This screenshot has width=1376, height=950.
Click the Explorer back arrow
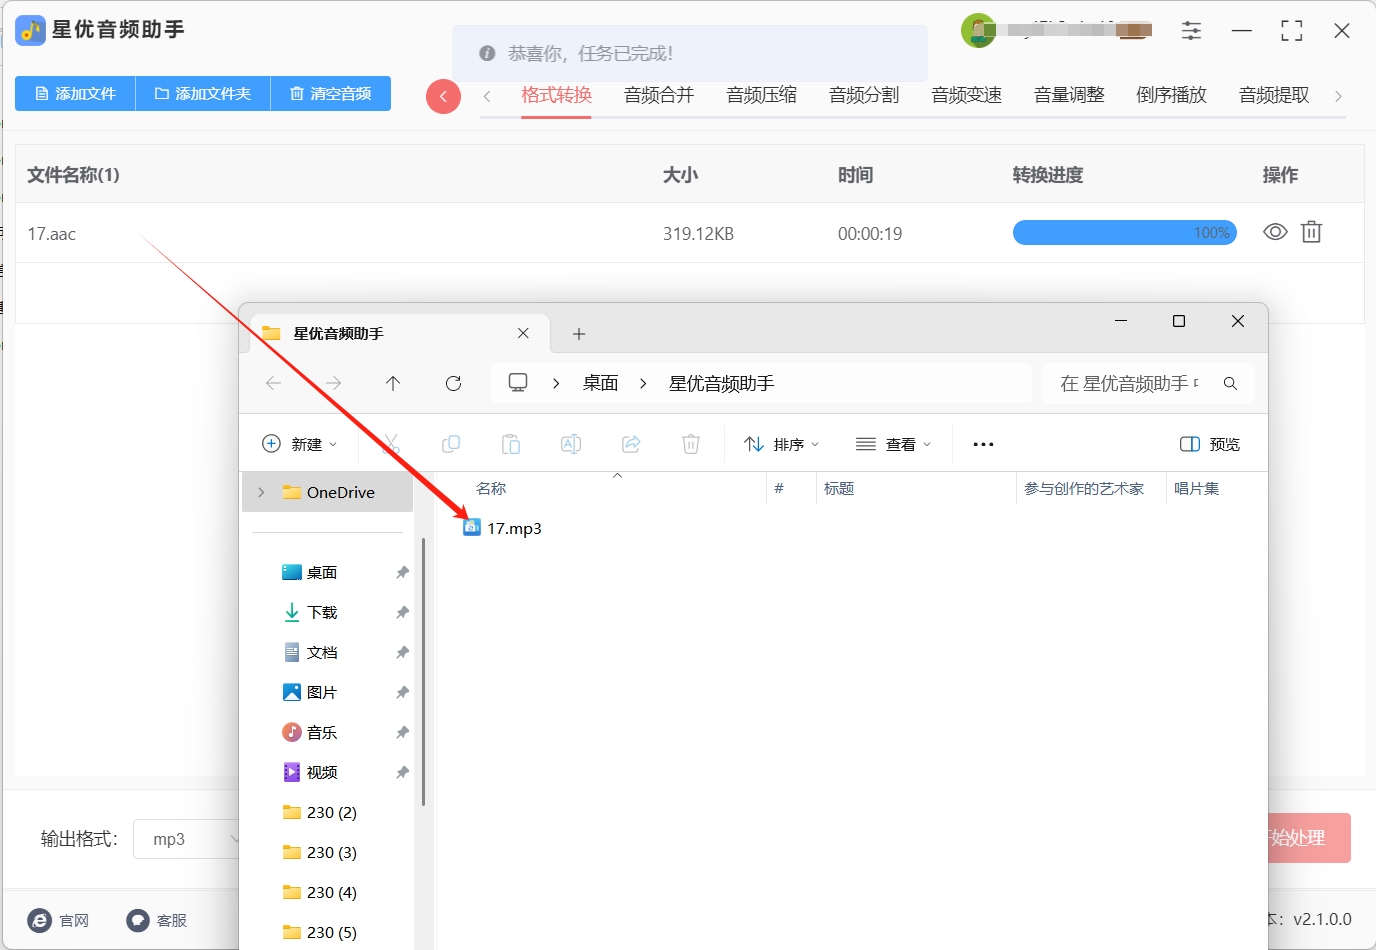click(x=273, y=383)
